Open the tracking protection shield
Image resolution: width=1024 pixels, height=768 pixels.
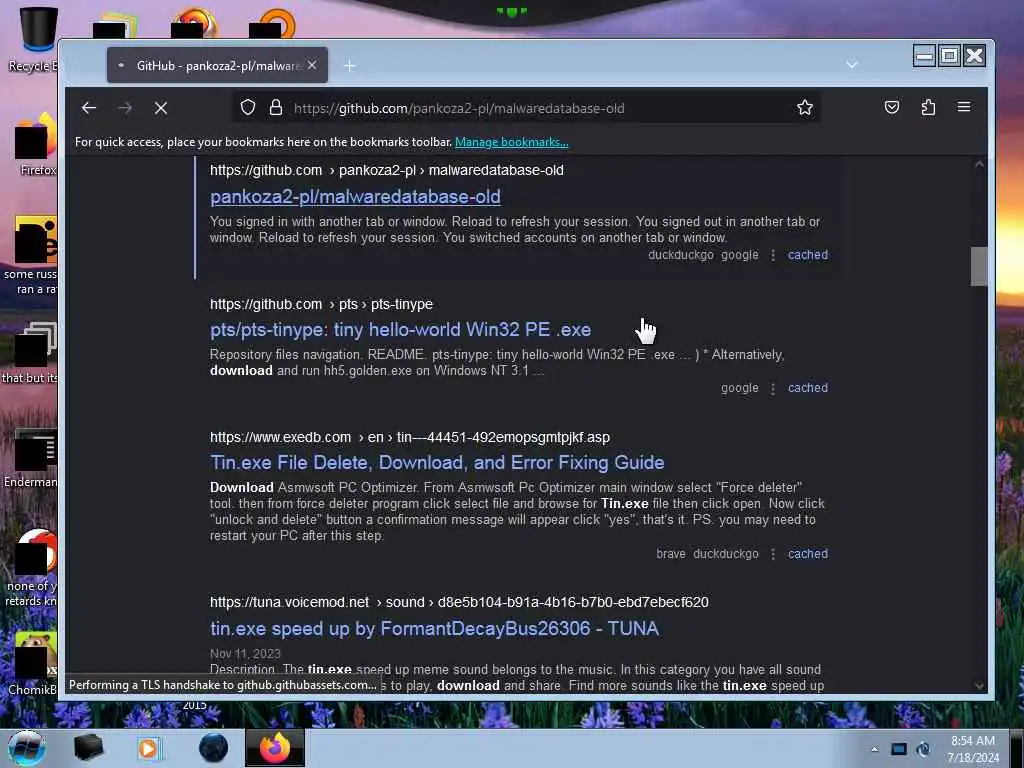pyautogui.click(x=248, y=108)
